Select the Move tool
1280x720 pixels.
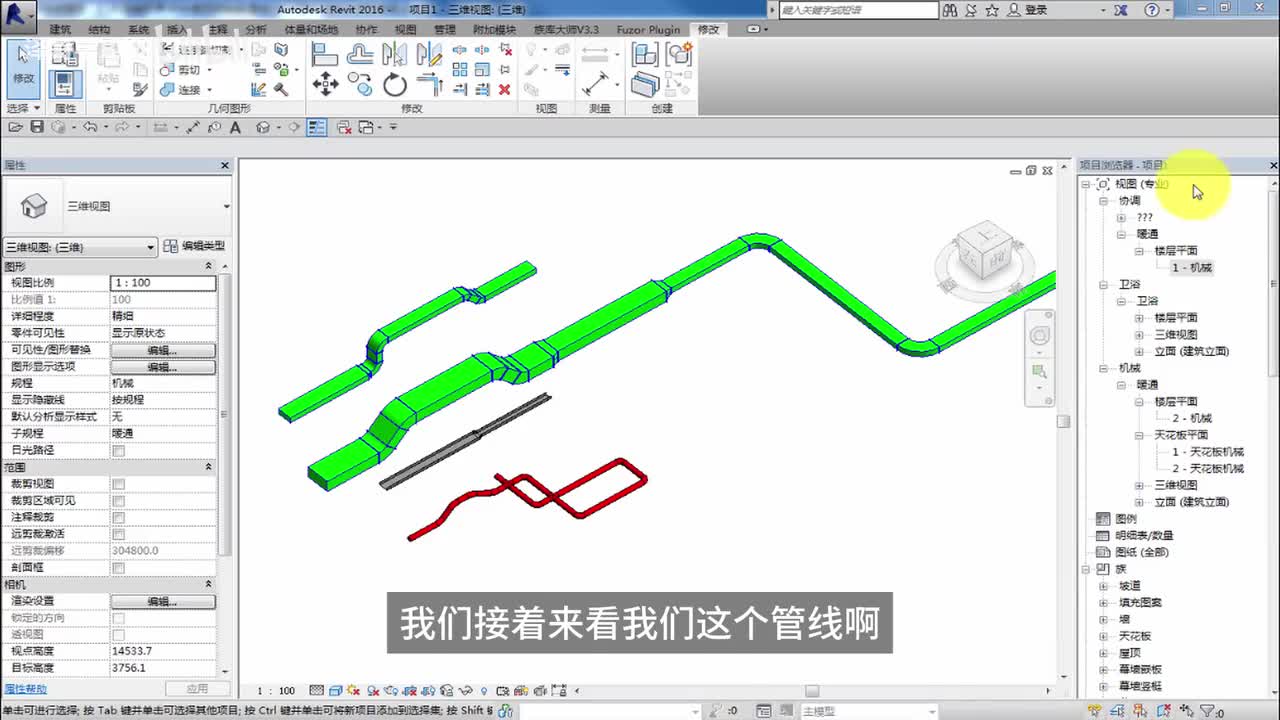[x=325, y=85]
